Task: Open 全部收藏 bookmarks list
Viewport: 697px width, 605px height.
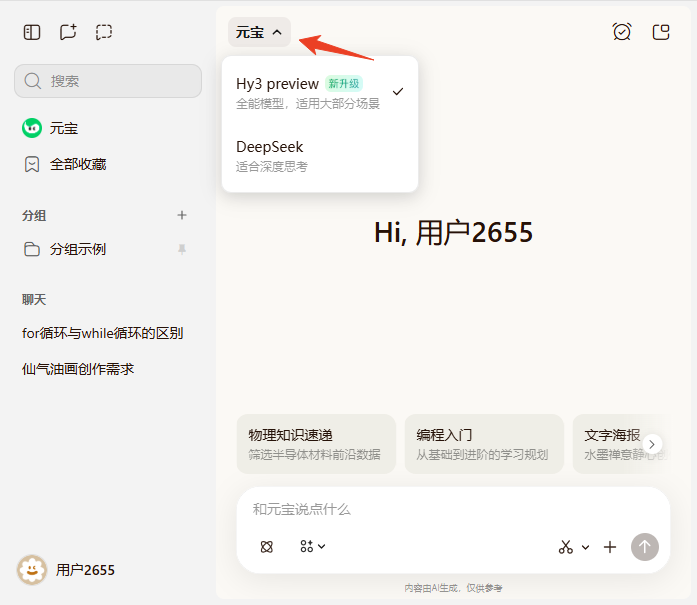Action: point(107,164)
